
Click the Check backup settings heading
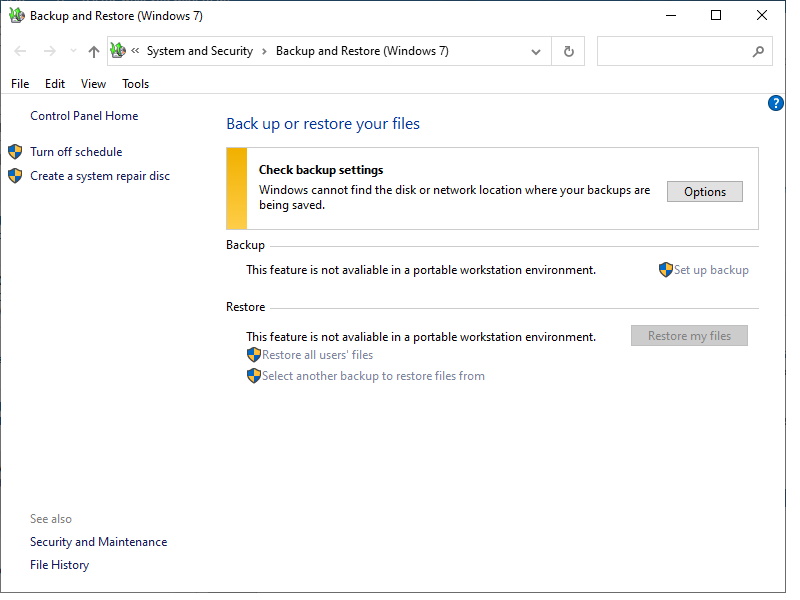point(321,170)
